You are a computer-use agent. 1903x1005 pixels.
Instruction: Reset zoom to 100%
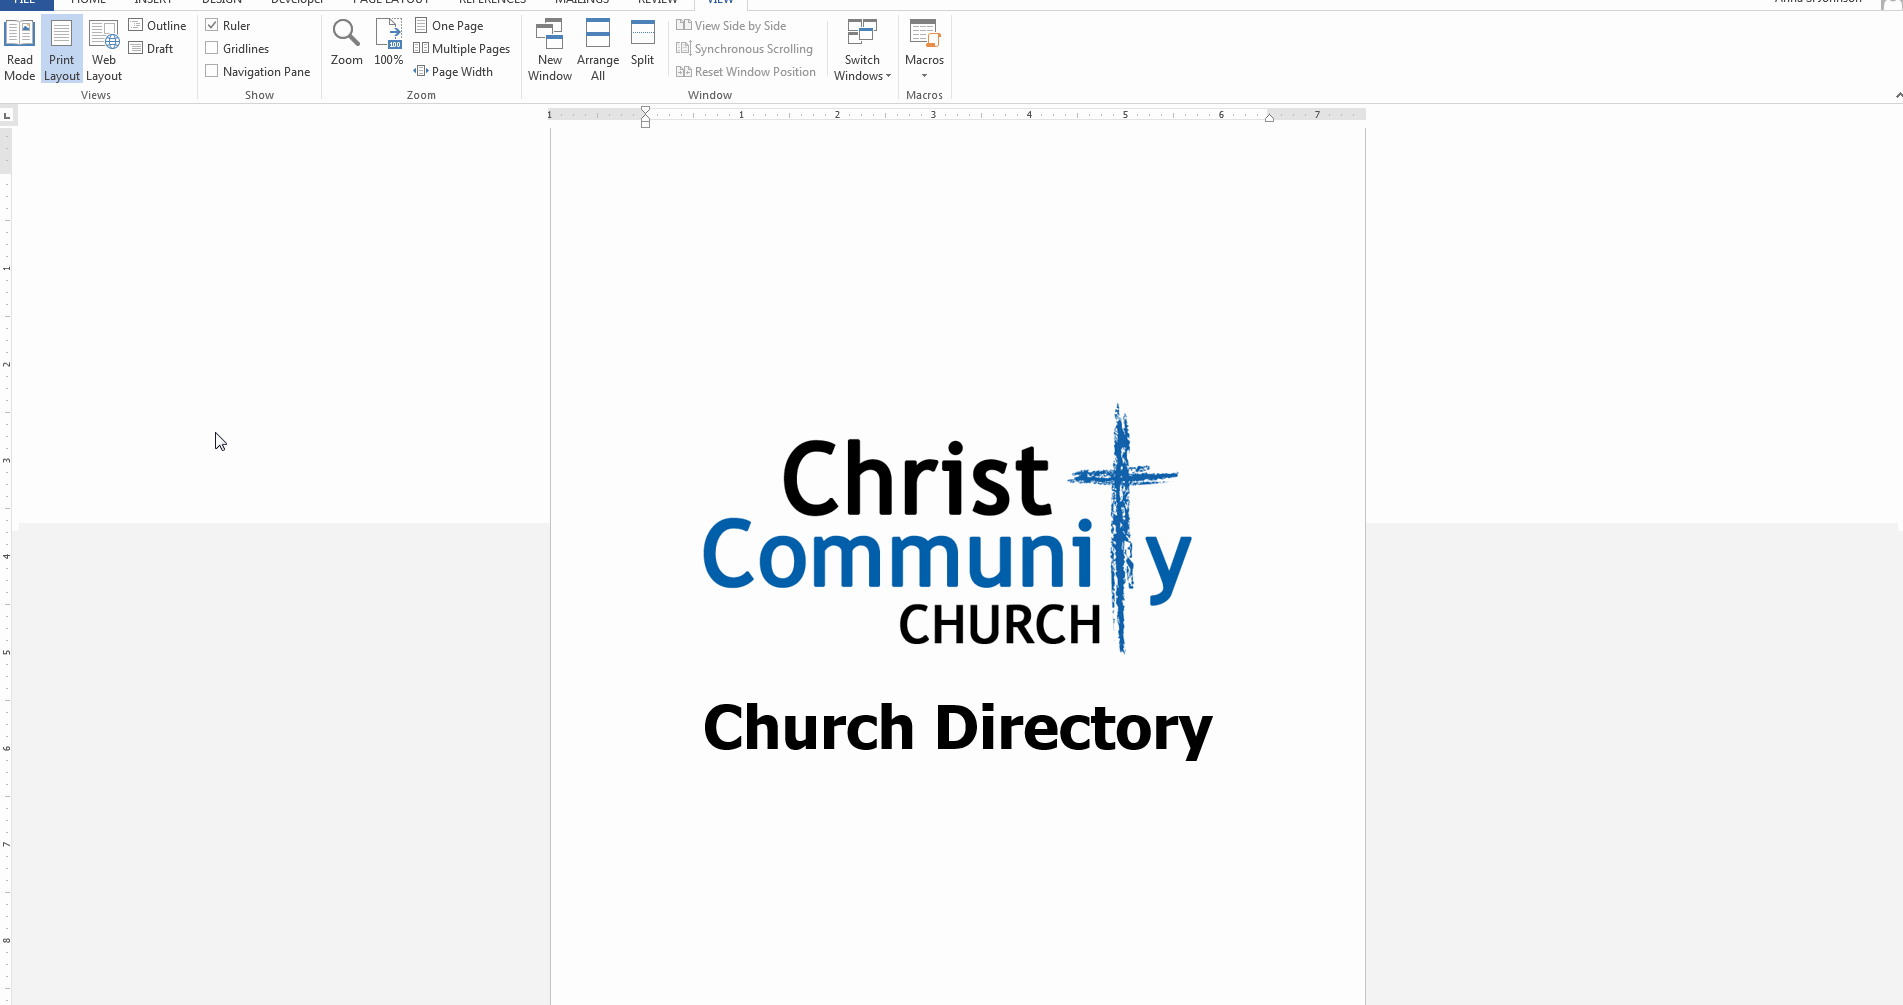click(388, 42)
